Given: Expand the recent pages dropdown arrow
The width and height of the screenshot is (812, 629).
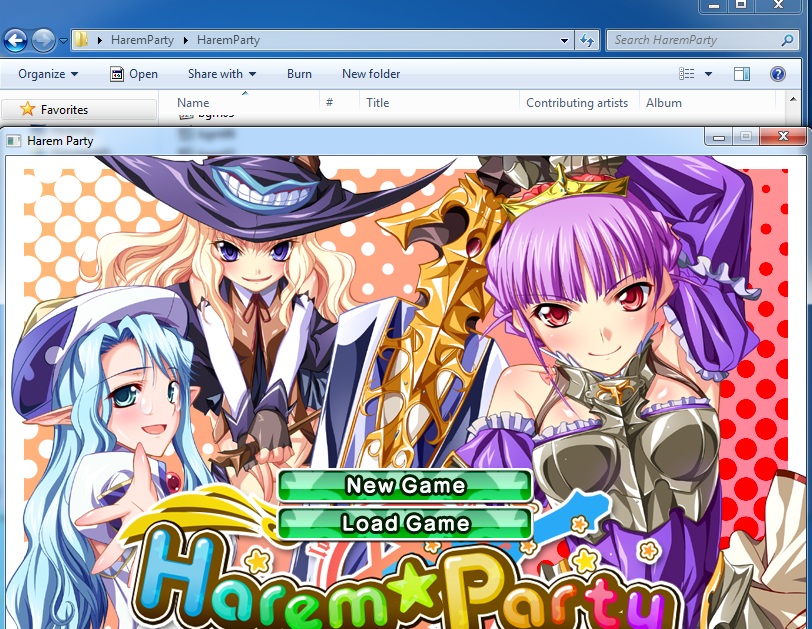Looking at the screenshot, I should pyautogui.click(x=63, y=41).
